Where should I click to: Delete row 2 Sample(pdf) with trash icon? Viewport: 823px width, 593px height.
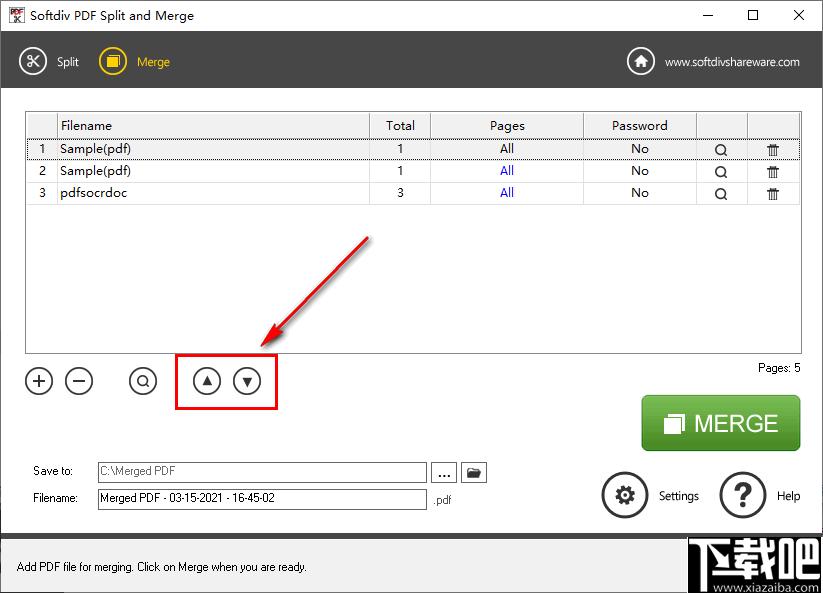773,172
